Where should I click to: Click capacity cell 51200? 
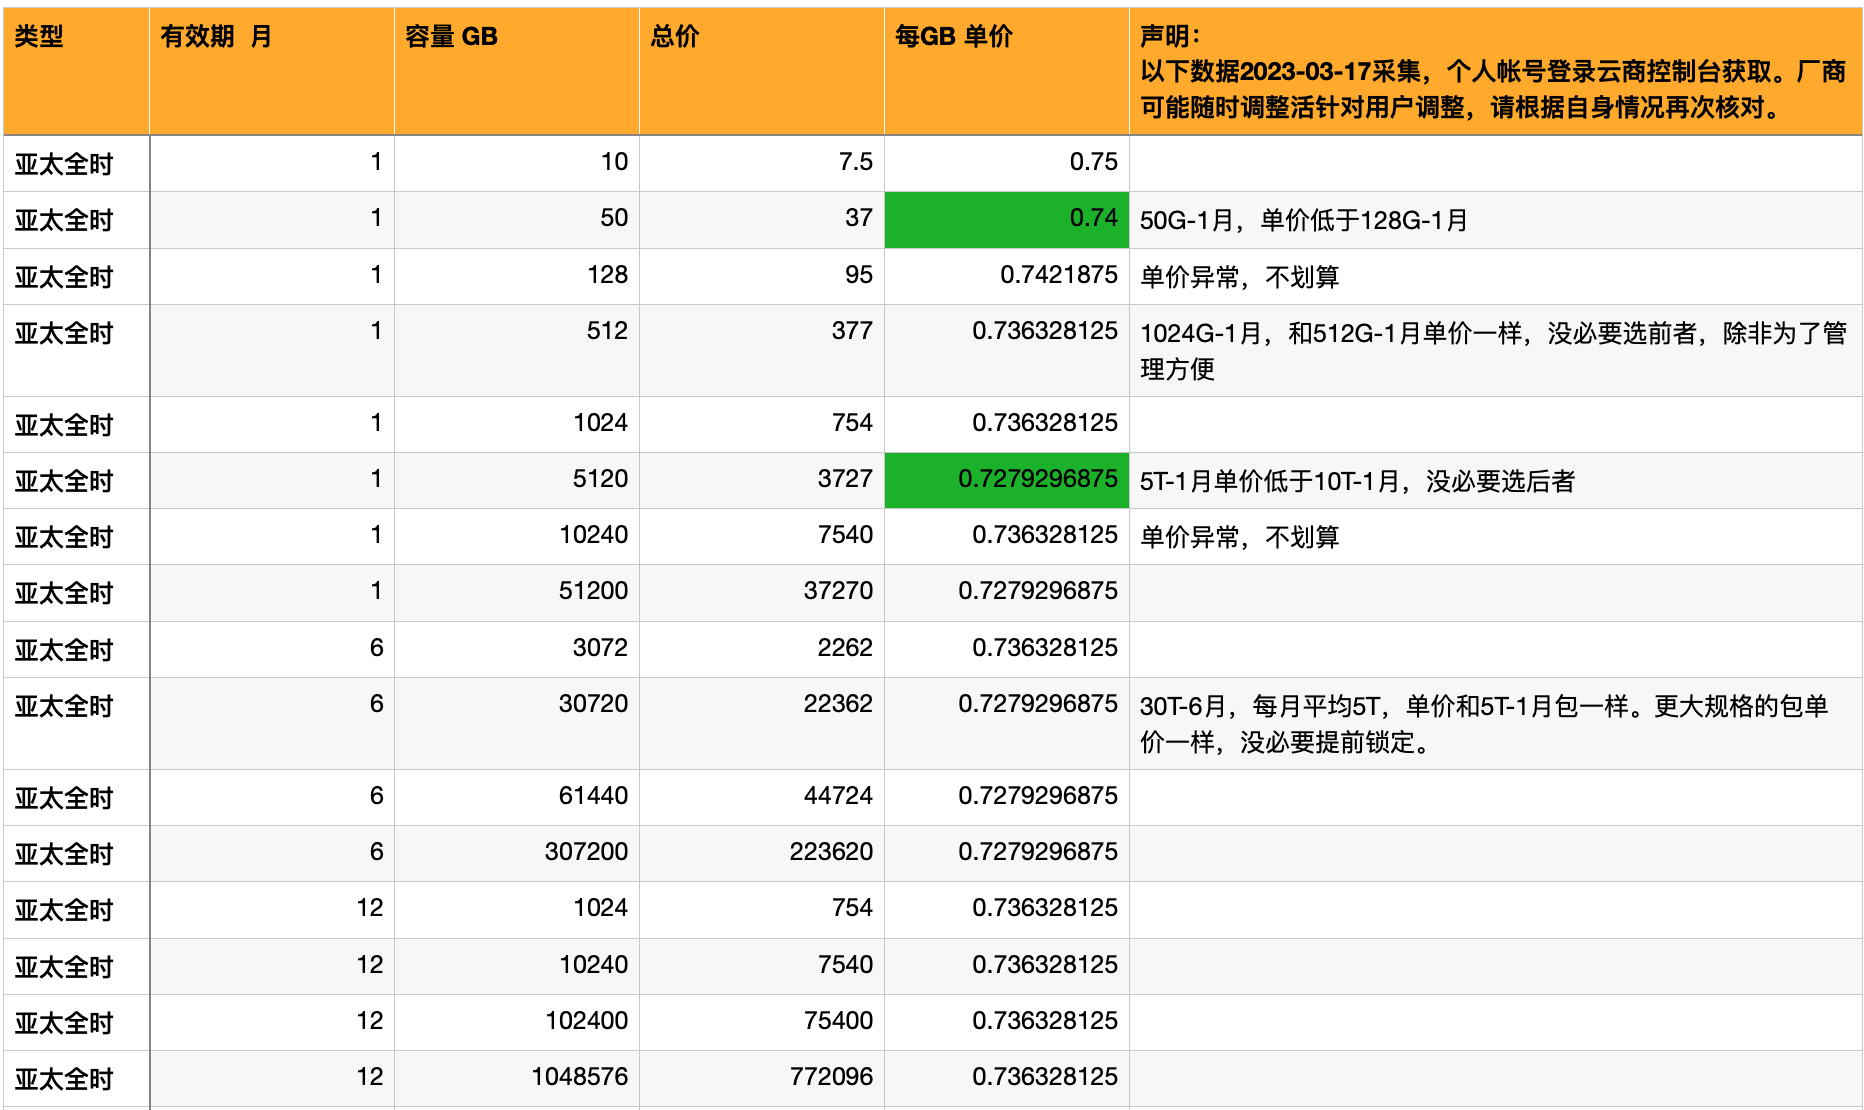point(517,593)
